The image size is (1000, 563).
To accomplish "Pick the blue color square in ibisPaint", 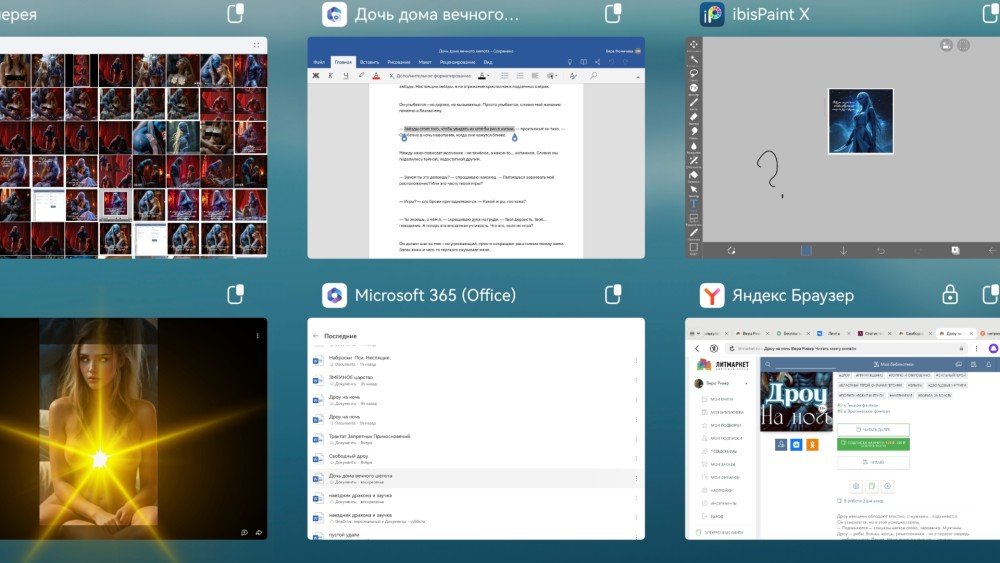I will [808, 250].
